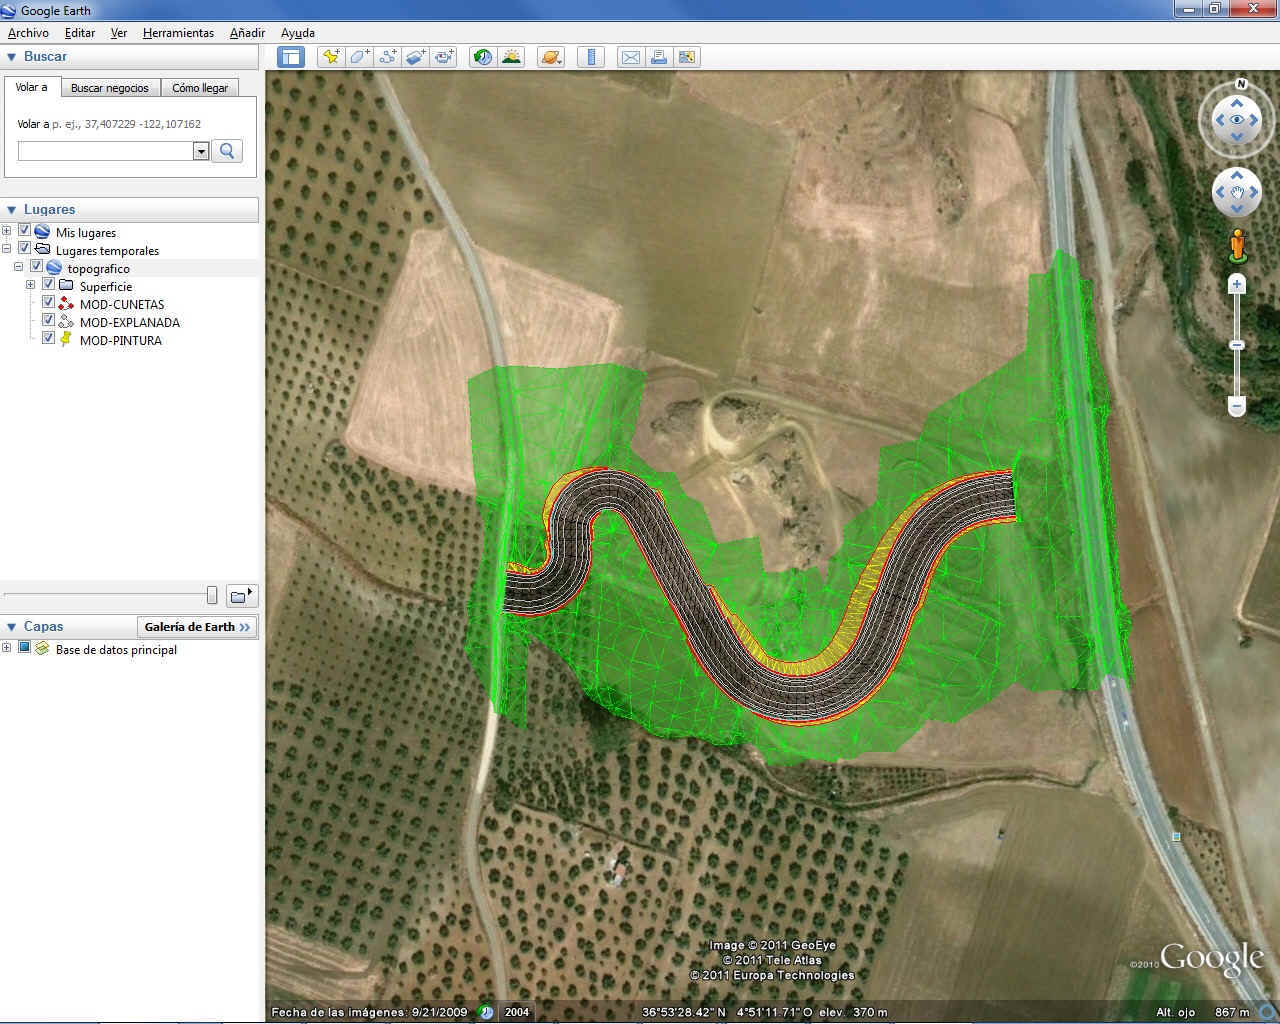Open the ruler measurement tool
The width and height of the screenshot is (1280, 1024).
(591, 57)
